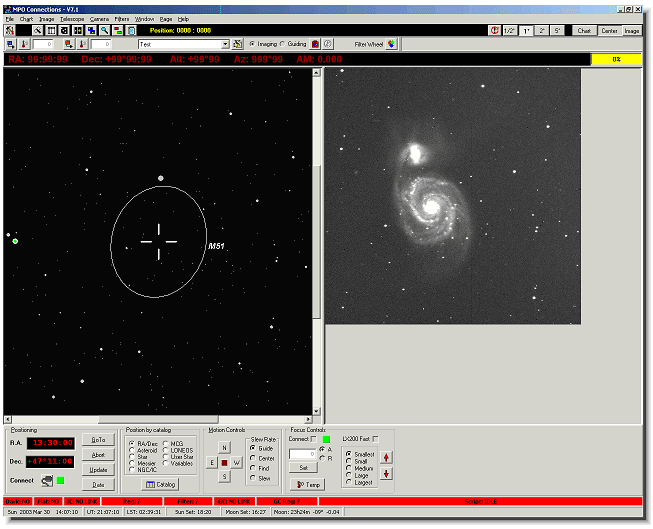The width and height of the screenshot is (653, 529).
Task: Click the first toolbar icon below File menu
Action: pyautogui.click(x=10, y=30)
